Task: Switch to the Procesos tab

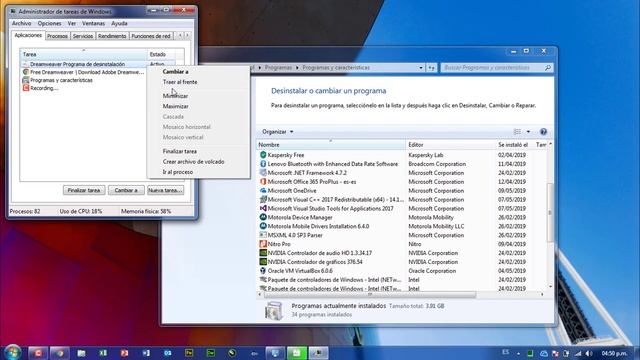Action: (57, 36)
